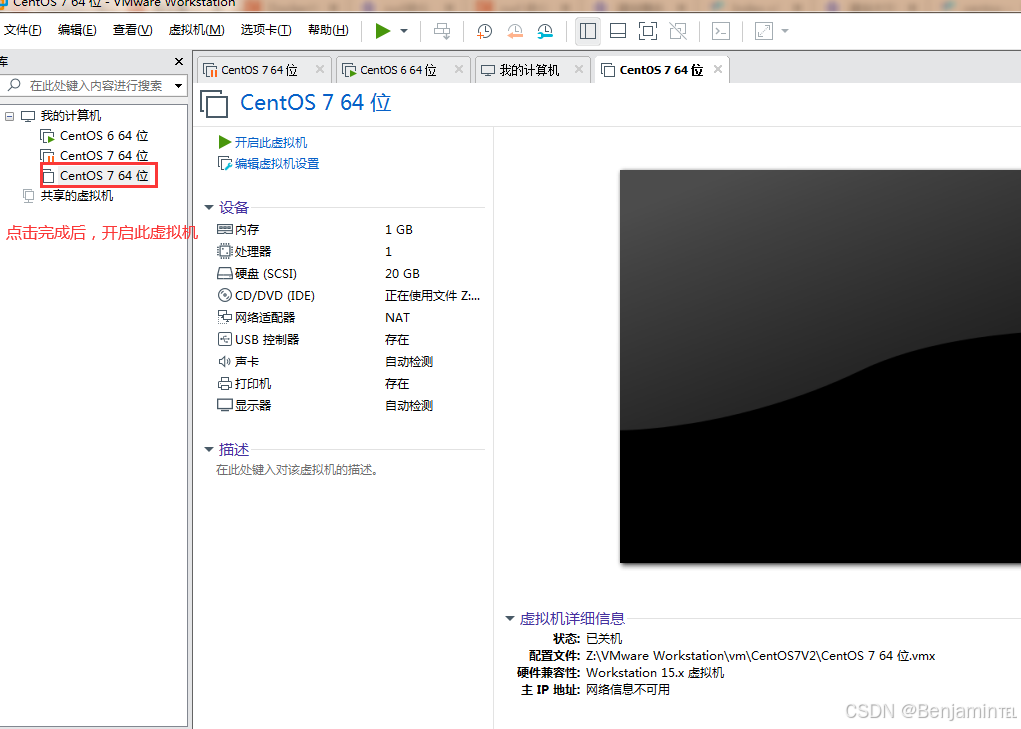The width and height of the screenshot is (1021, 729).
Task: Click the library search input field
Action: pos(94,85)
